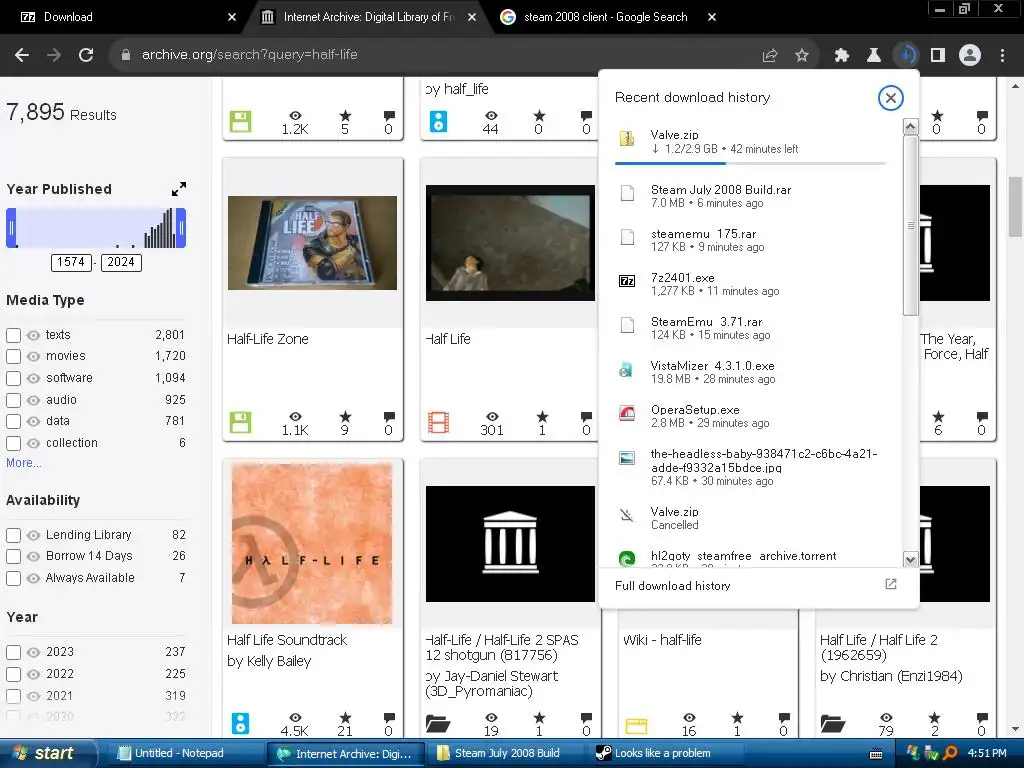Open steamemu 175.rar download entry
The image size is (1024, 768).
coord(751,240)
